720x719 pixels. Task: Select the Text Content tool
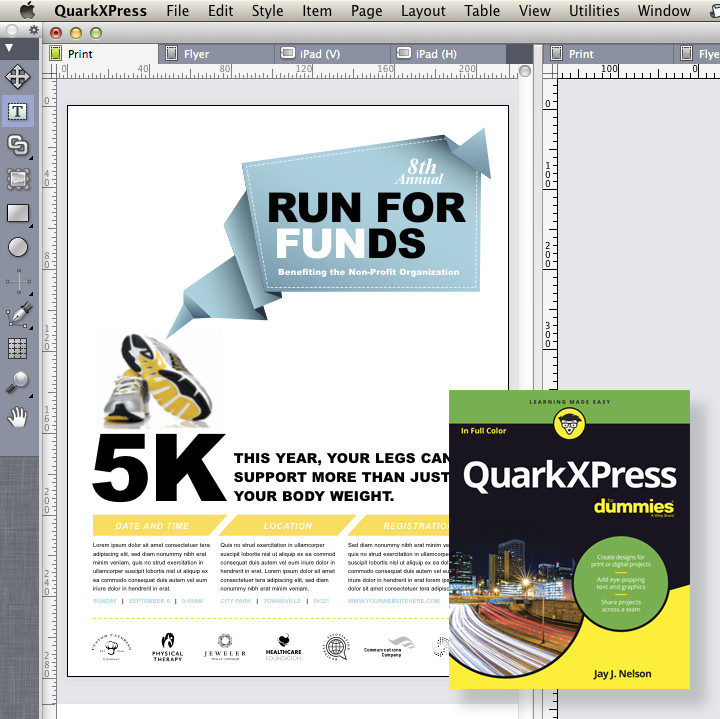pyautogui.click(x=17, y=111)
